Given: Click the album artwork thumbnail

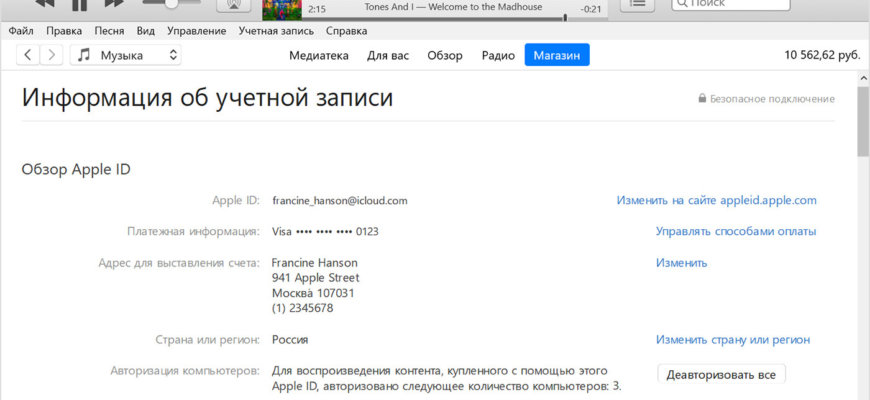Looking at the screenshot, I should 282,8.
